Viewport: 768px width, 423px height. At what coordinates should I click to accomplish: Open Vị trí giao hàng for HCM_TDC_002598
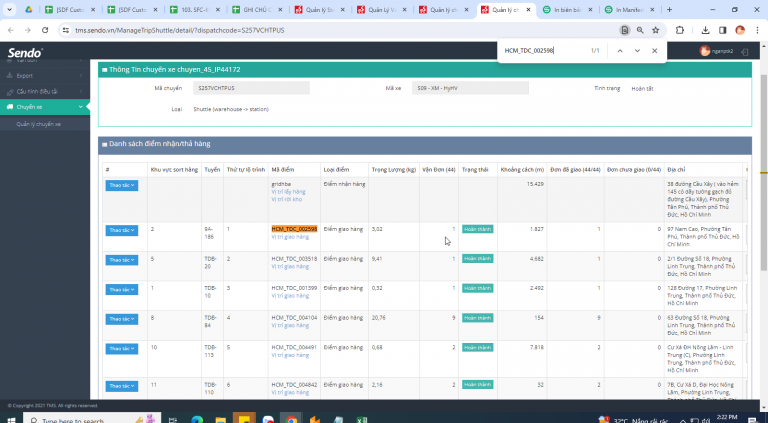pos(290,237)
